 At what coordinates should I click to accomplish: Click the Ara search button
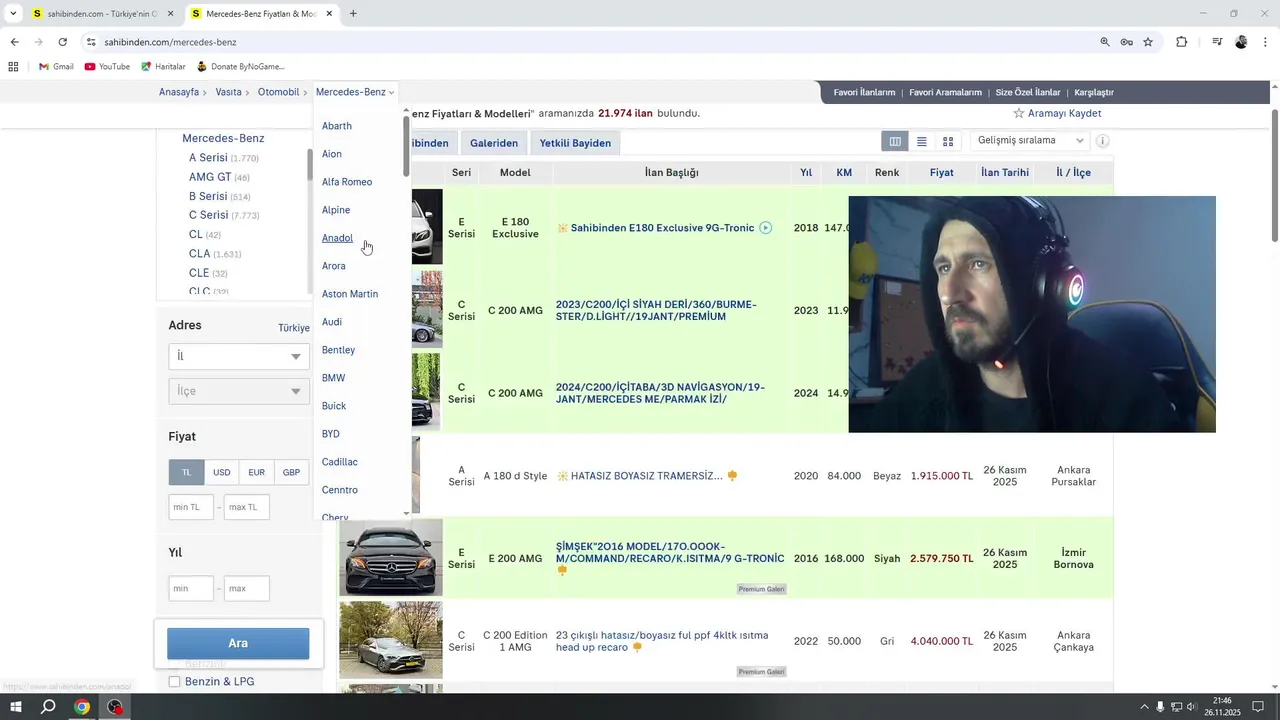click(238, 643)
